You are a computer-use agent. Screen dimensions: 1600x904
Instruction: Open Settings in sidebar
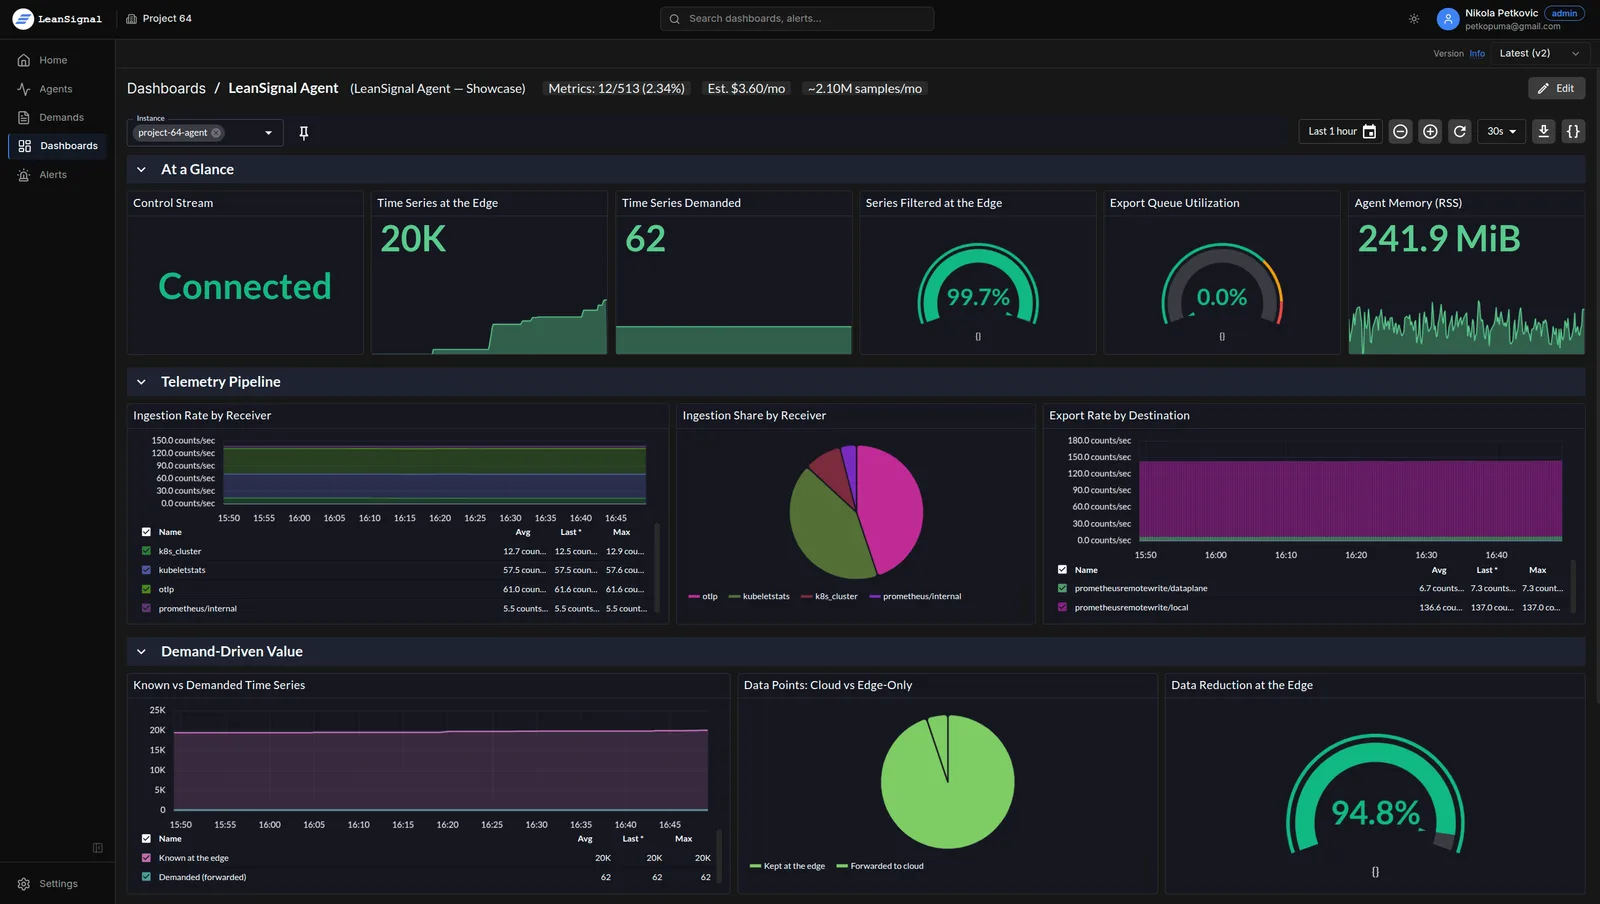coord(58,884)
